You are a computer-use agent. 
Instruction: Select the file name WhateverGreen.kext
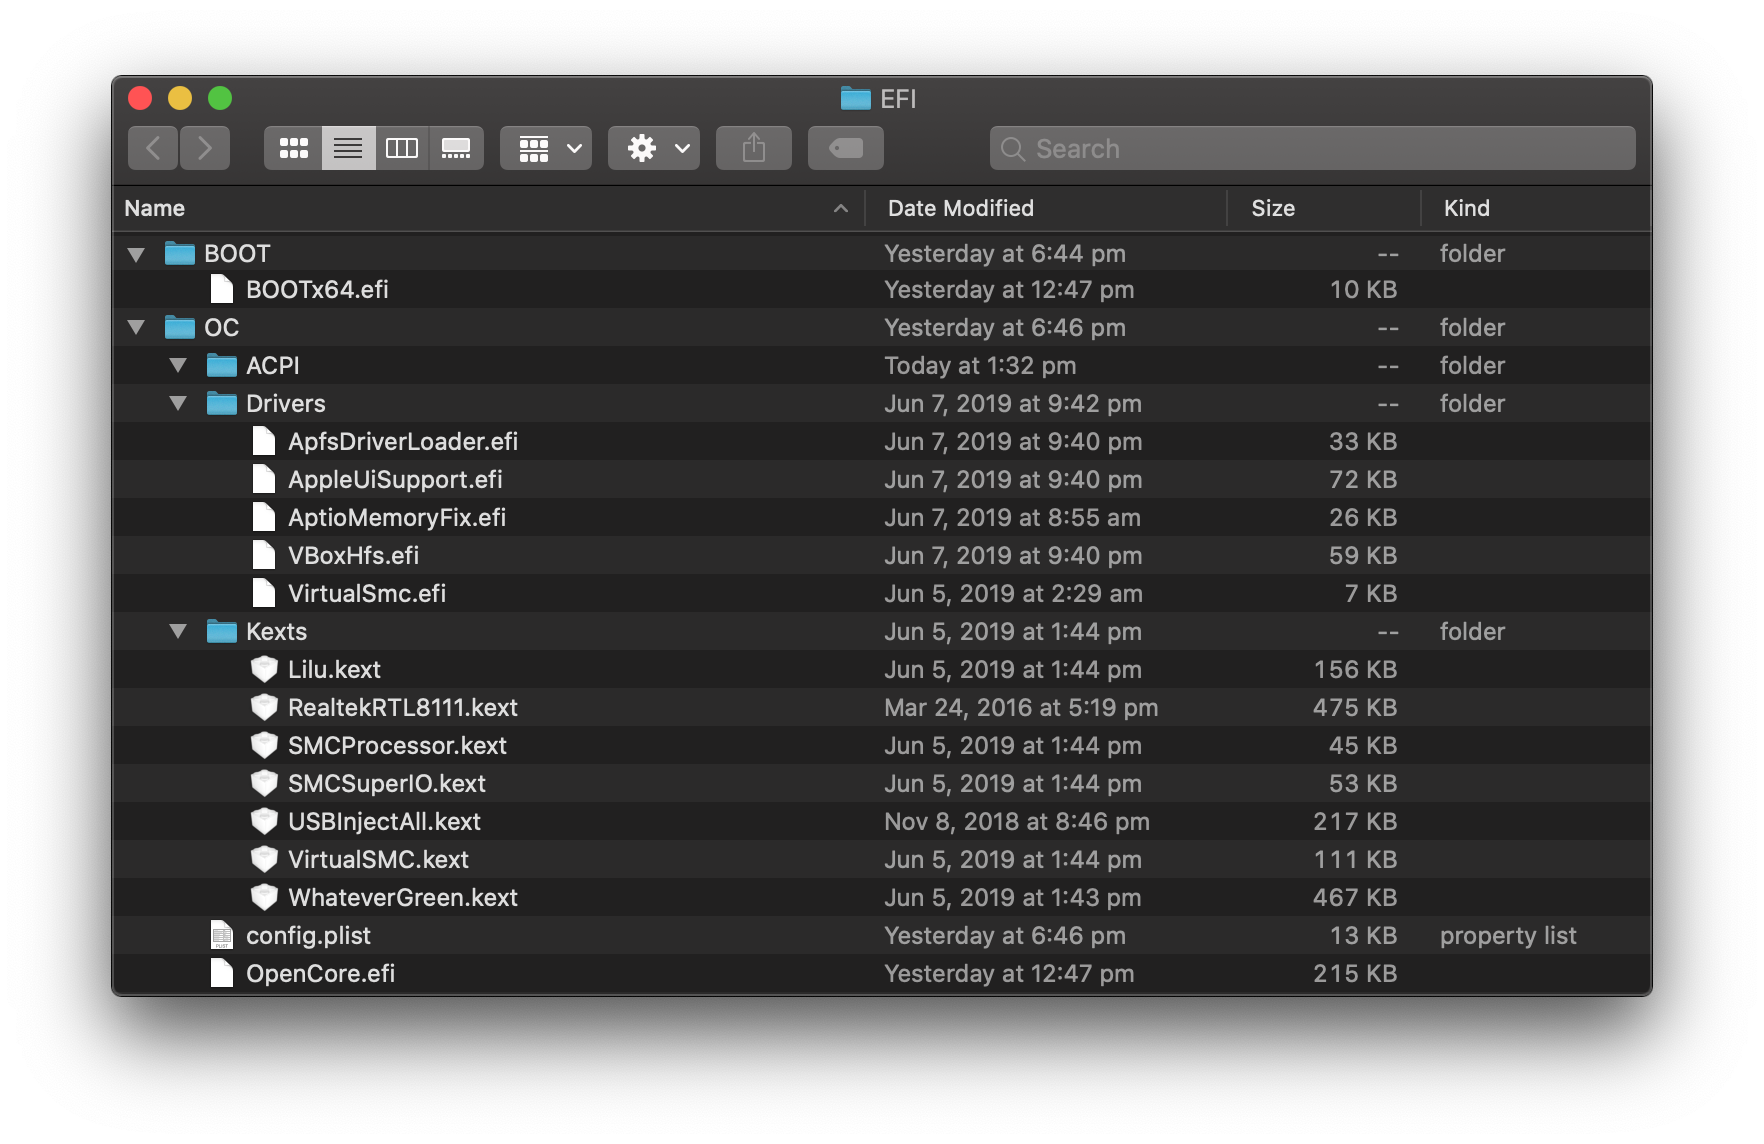pos(403,898)
